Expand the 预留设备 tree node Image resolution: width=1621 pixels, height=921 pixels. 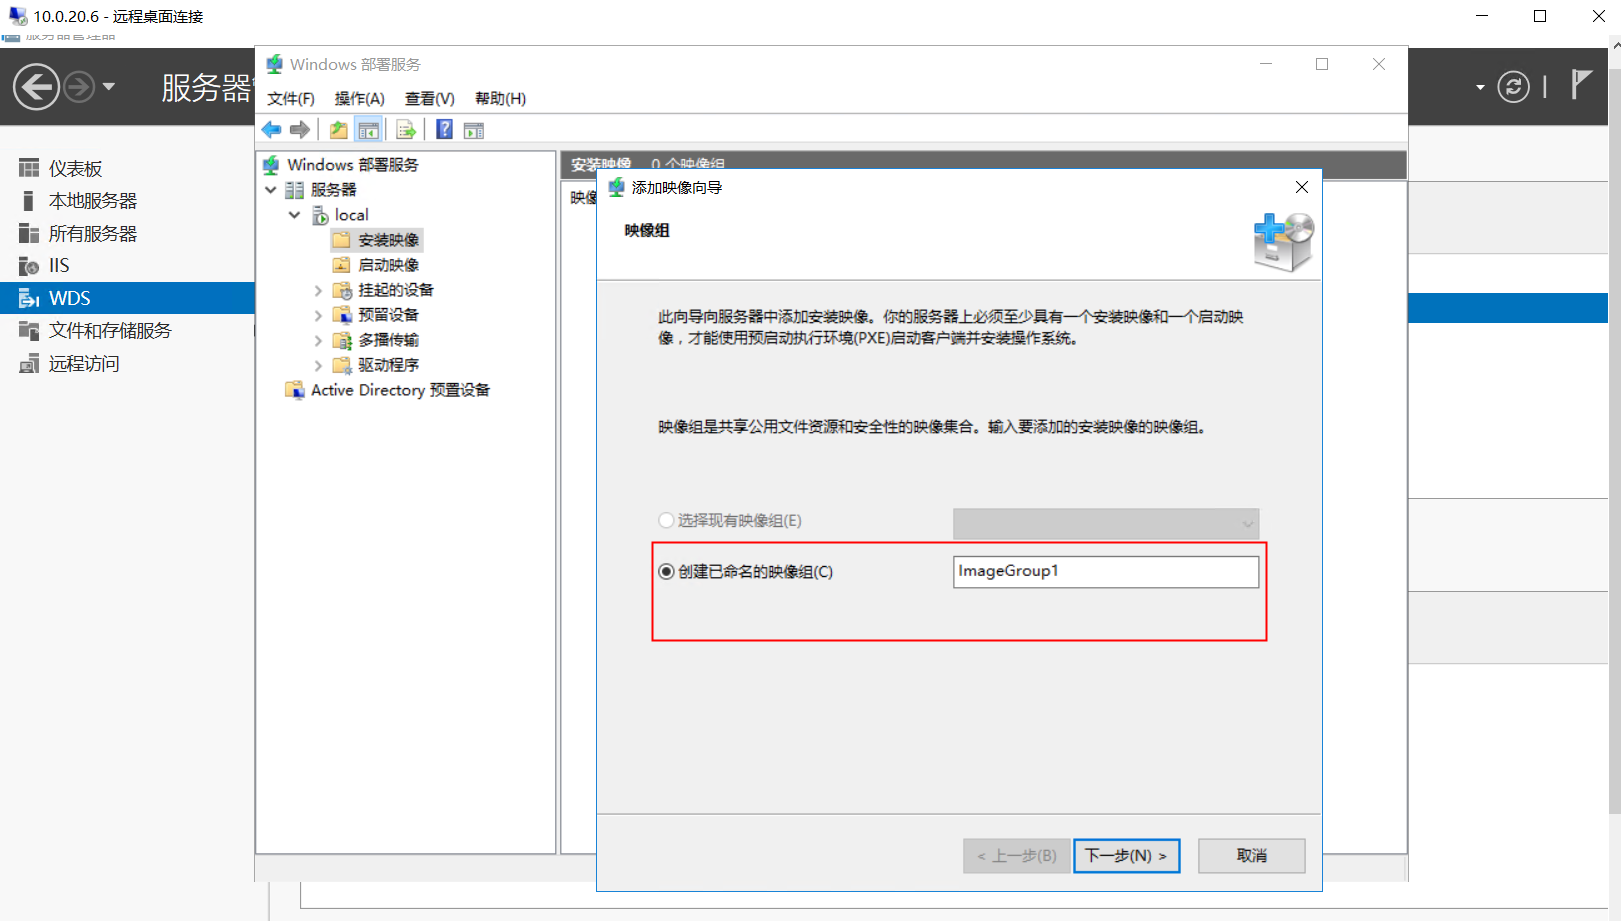[318, 315]
